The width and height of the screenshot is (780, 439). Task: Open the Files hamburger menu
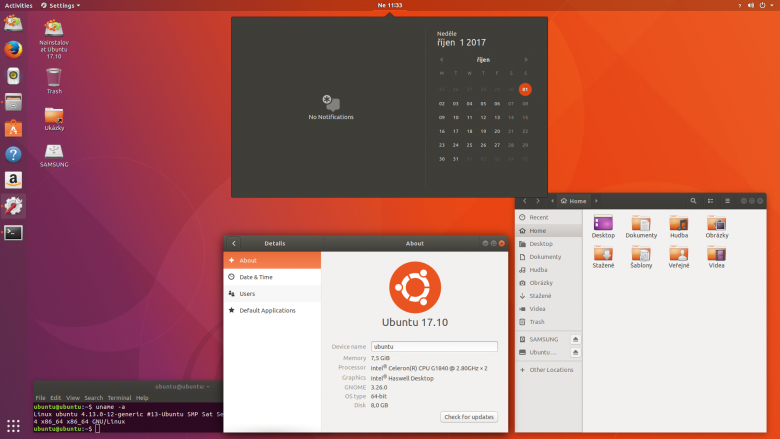(x=727, y=201)
